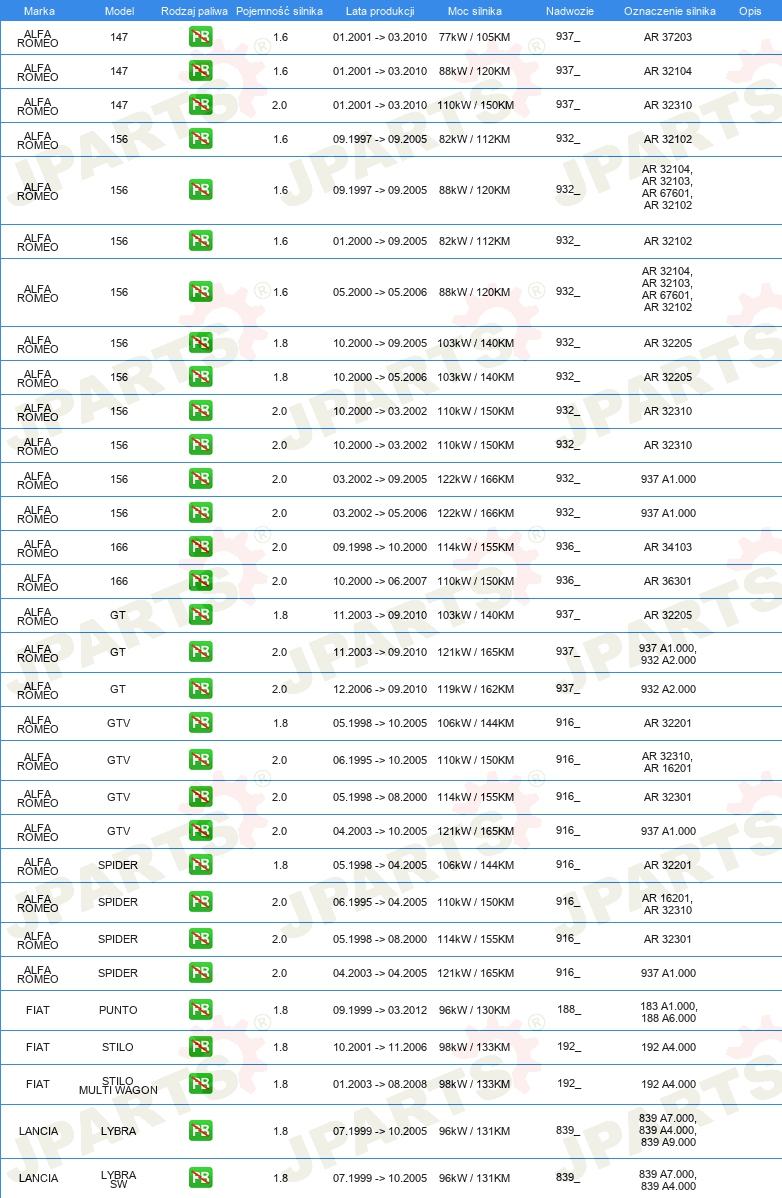Click fuel icon for SPIDER 1.8 106kW row
Screen dimensions: 782x1198
coord(201,865)
